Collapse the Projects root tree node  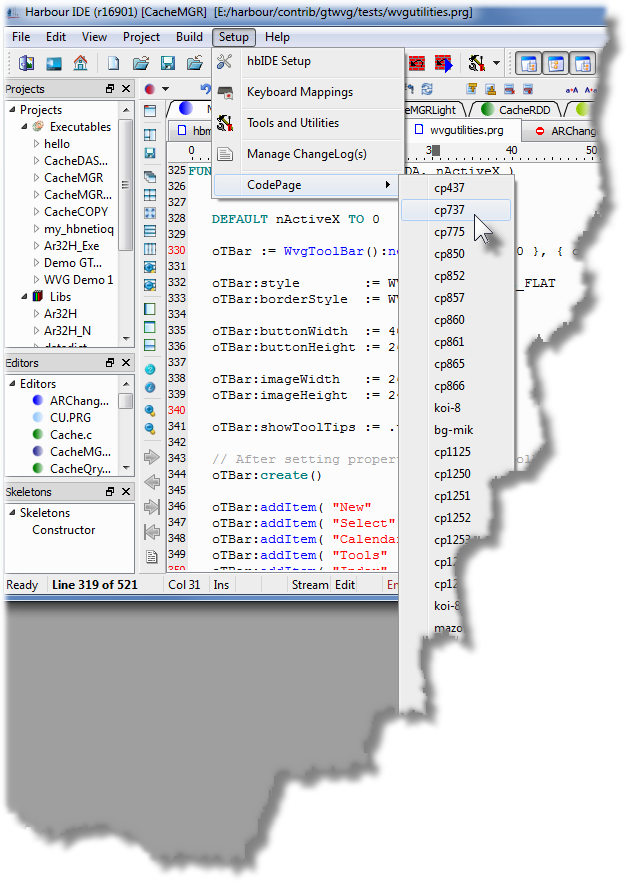(x=12, y=109)
